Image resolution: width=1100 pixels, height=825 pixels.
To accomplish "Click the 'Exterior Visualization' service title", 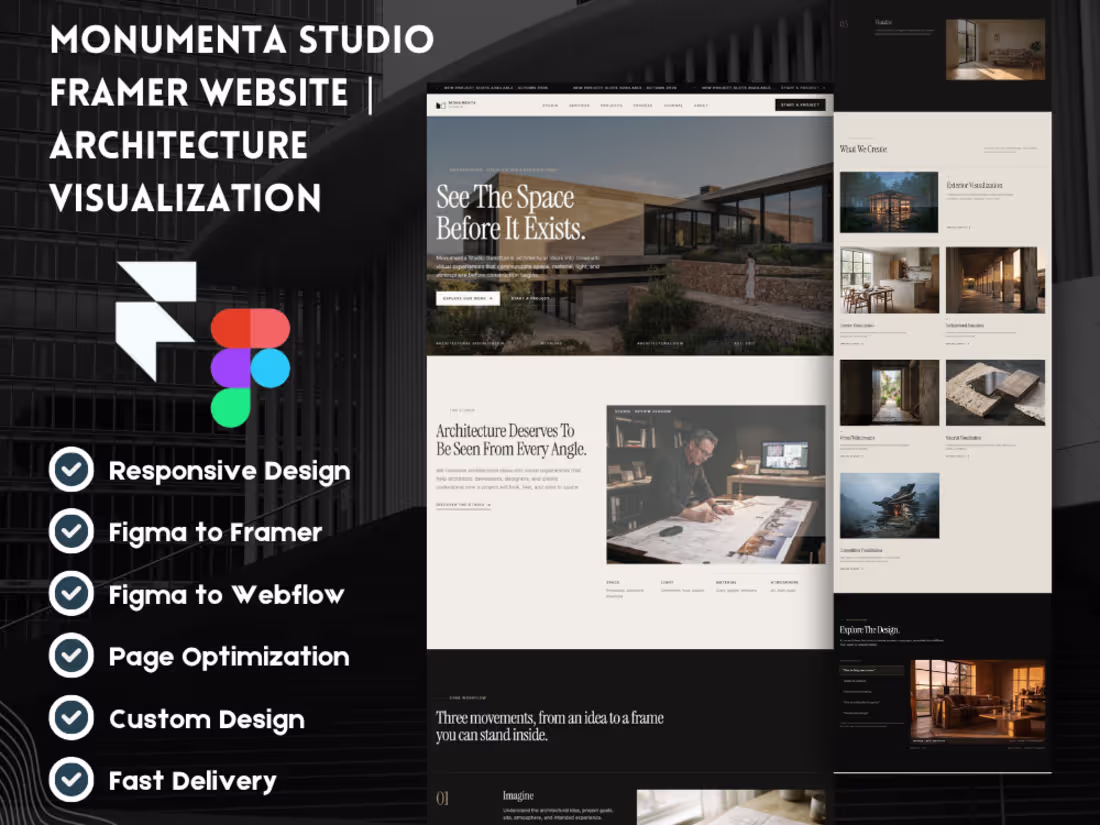I will (974, 185).
